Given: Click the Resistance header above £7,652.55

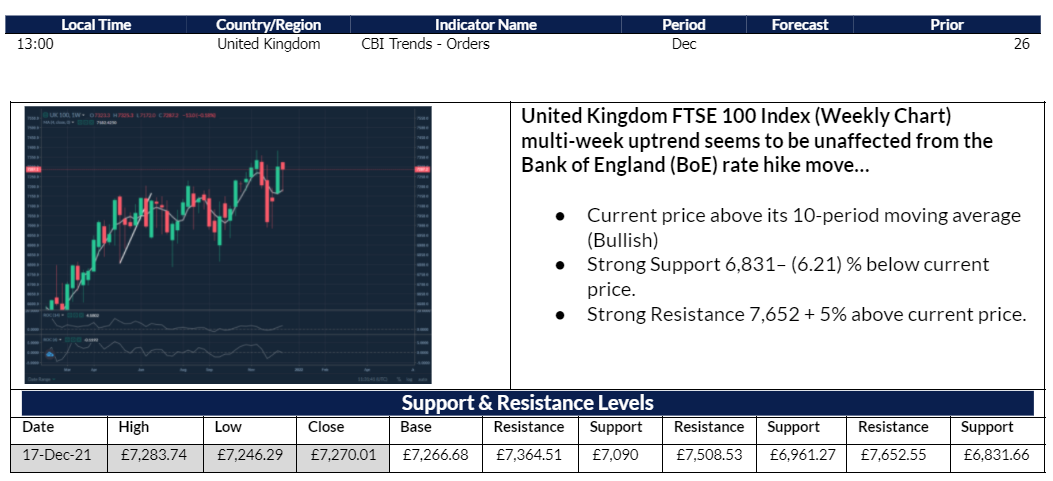Looking at the screenshot, I should click(x=893, y=427).
